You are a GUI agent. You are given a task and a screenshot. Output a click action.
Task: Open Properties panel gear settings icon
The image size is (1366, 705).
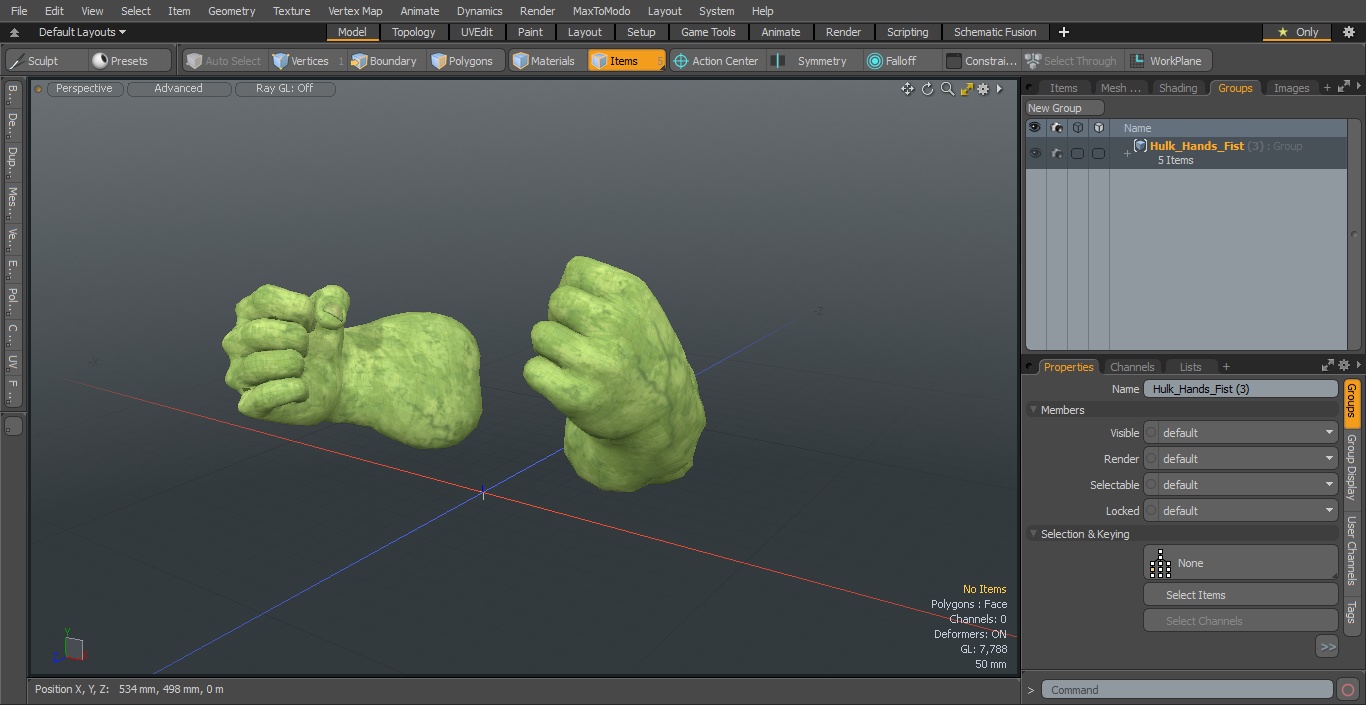[x=1343, y=366]
